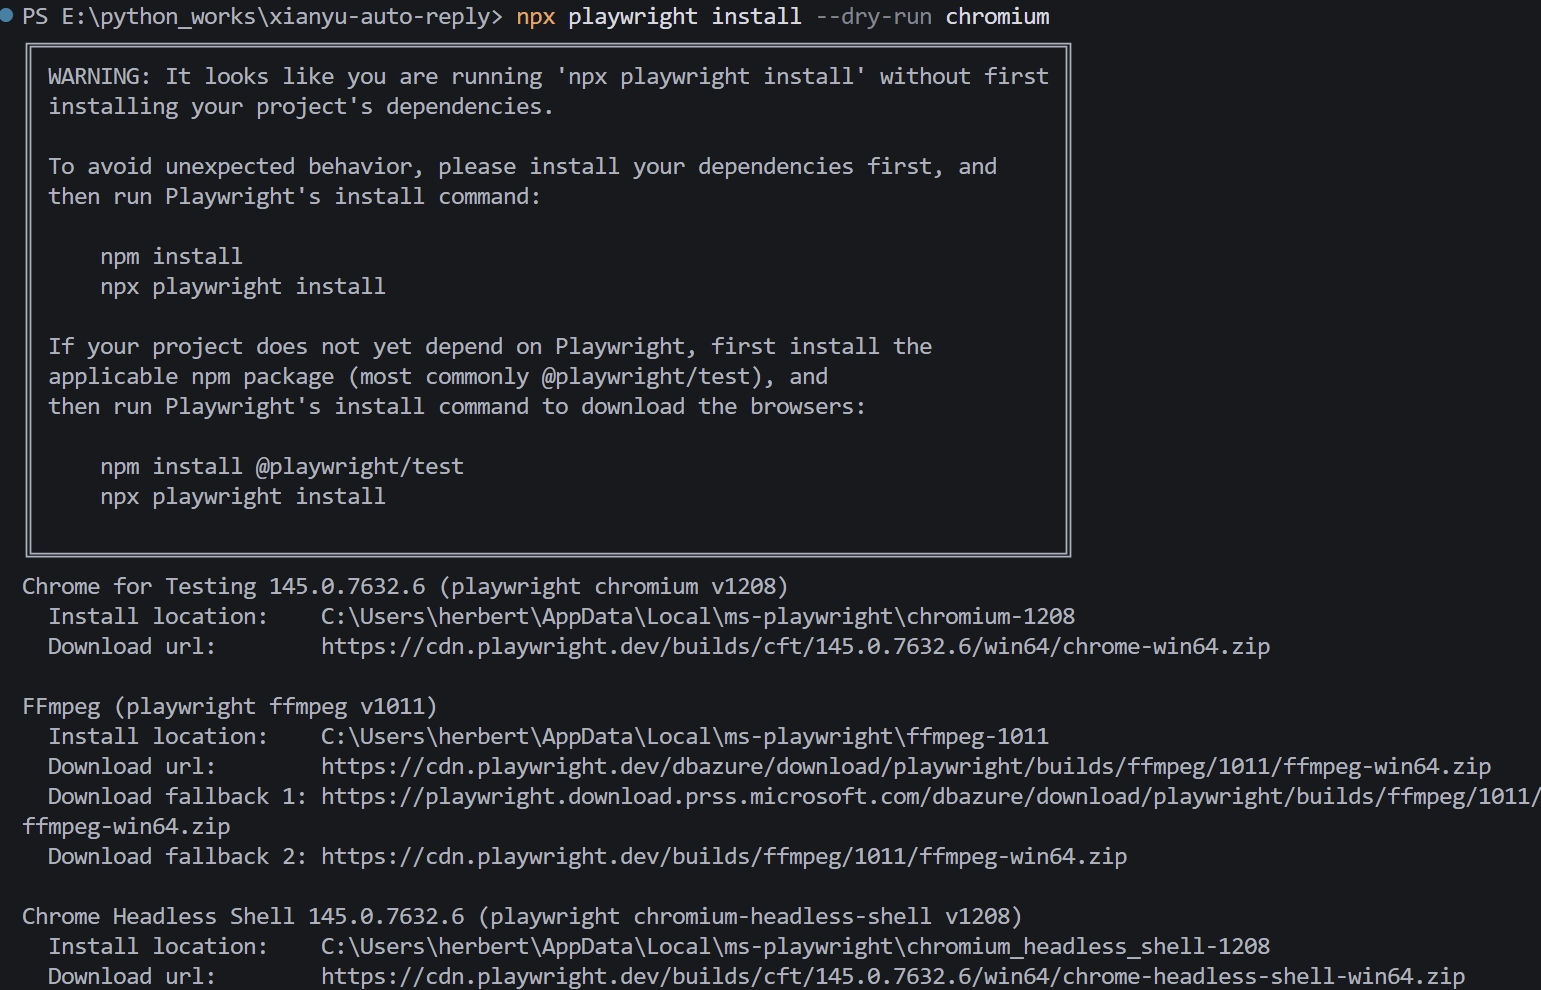Click the word chromium in the command line
1541x990 pixels.
997,17
